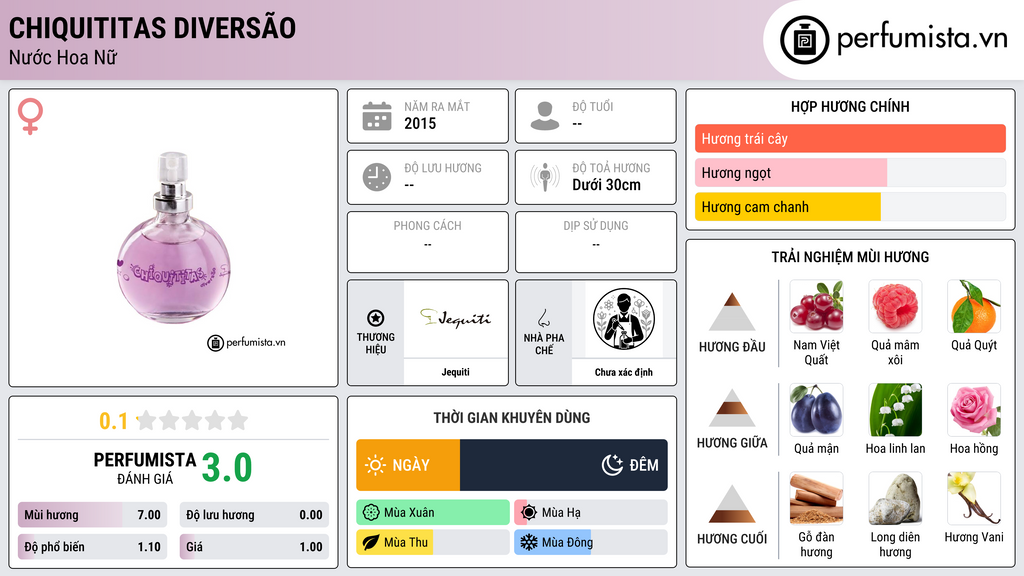Select the Mùa Đông season bar
Viewport: 1024px width, 576px height.
(591, 543)
